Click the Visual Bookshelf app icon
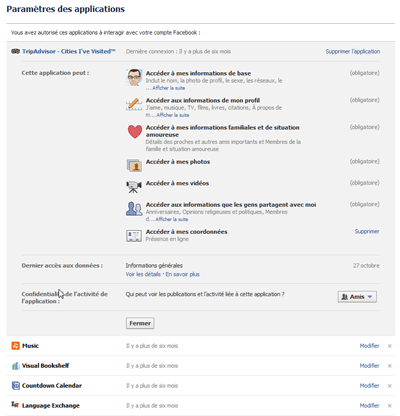This screenshot has width=400, height=416. click(x=15, y=366)
